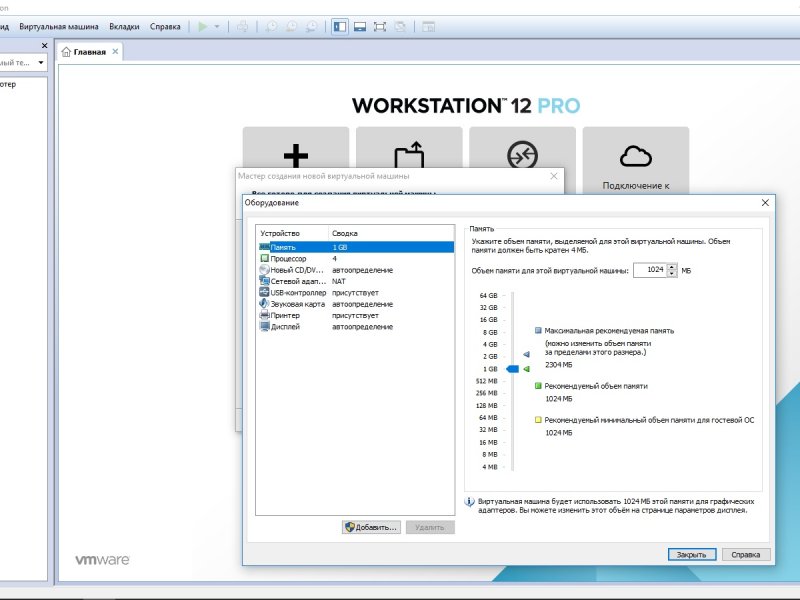This screenshot has width=800, height=600.
Task: Toggle the thumbnail bar view icon
Action: coord(360,27)
